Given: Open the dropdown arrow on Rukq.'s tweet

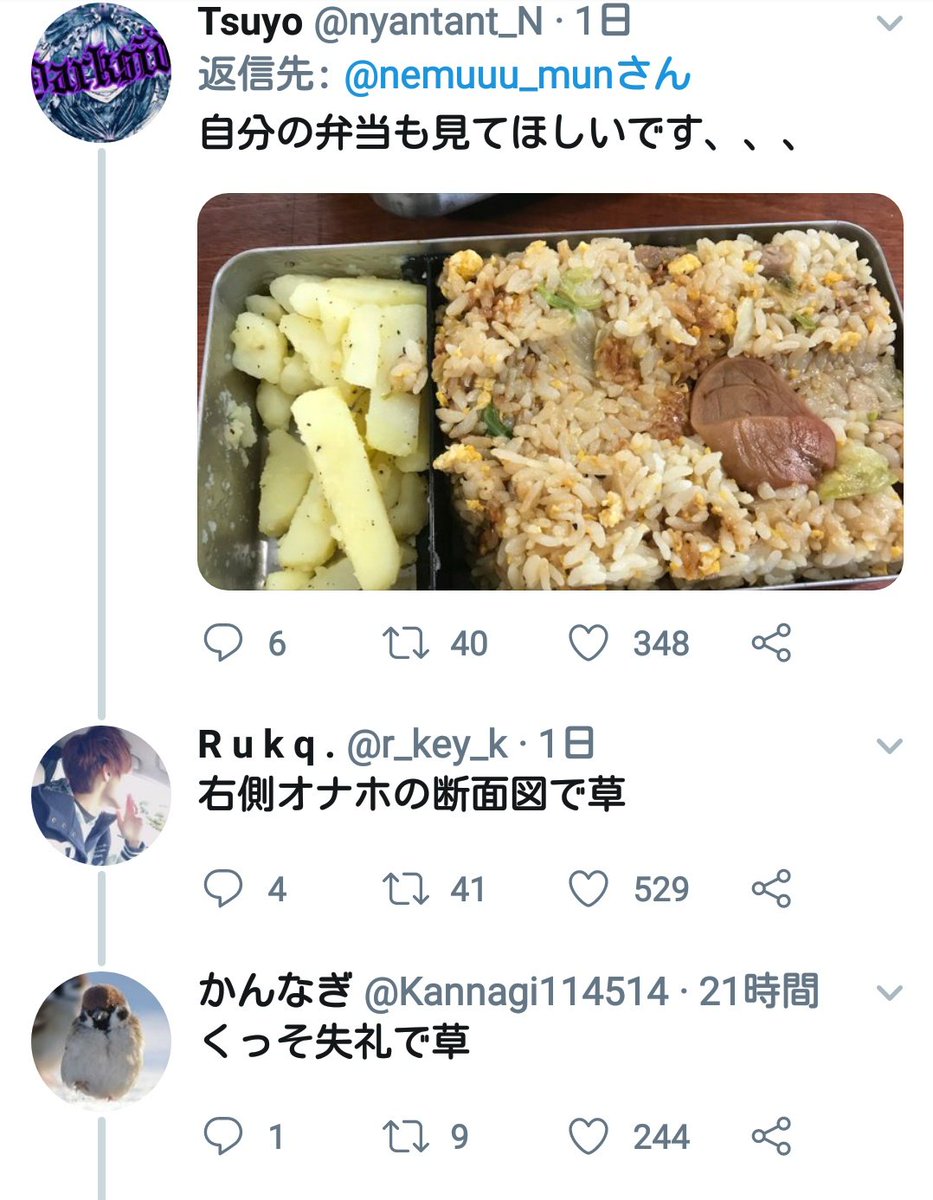Looking at the screenshot, I should [x=888, y=746].
